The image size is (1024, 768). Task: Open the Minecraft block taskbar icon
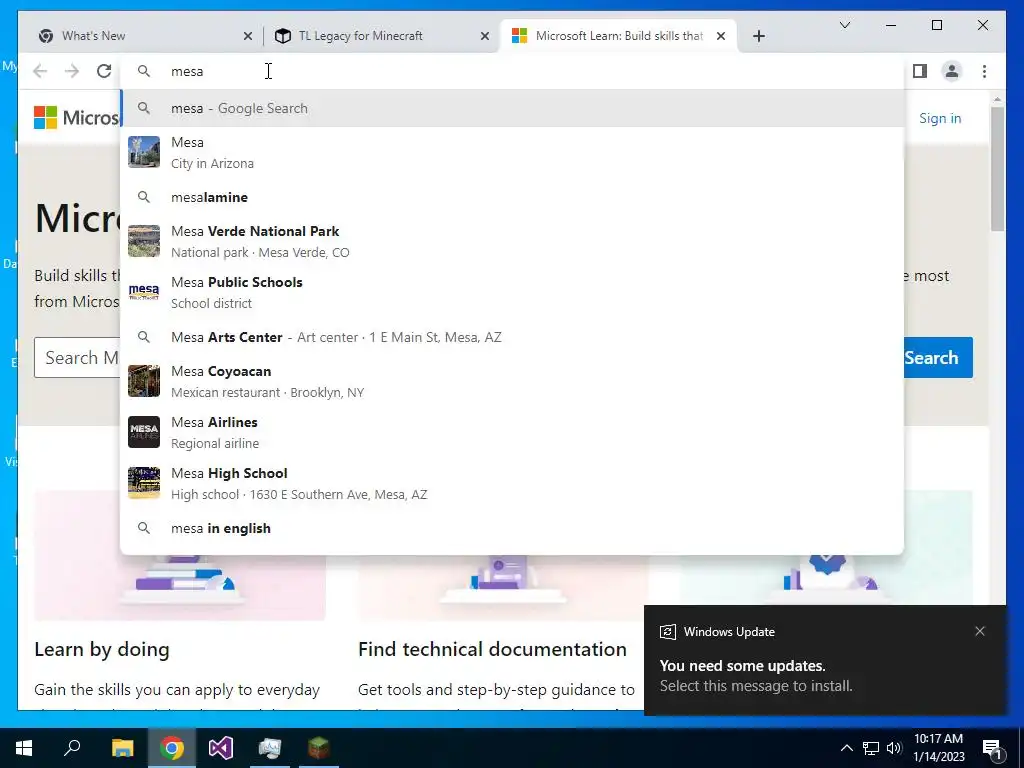[319, 748]
